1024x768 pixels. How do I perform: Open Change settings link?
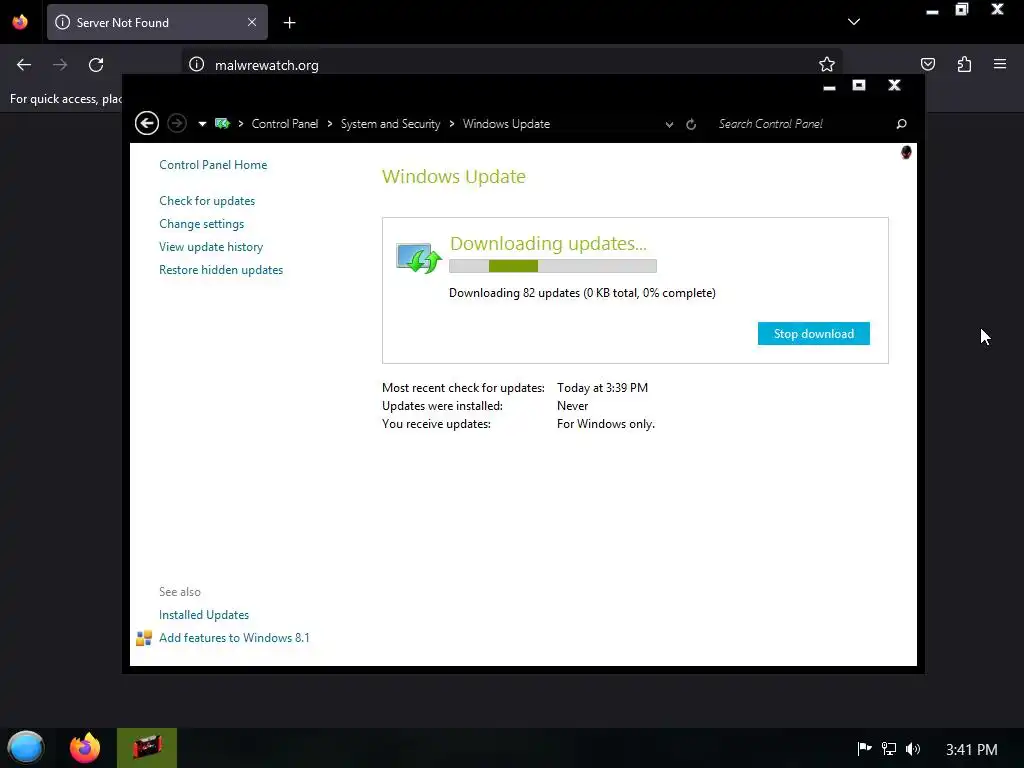(x=202, y=223)
